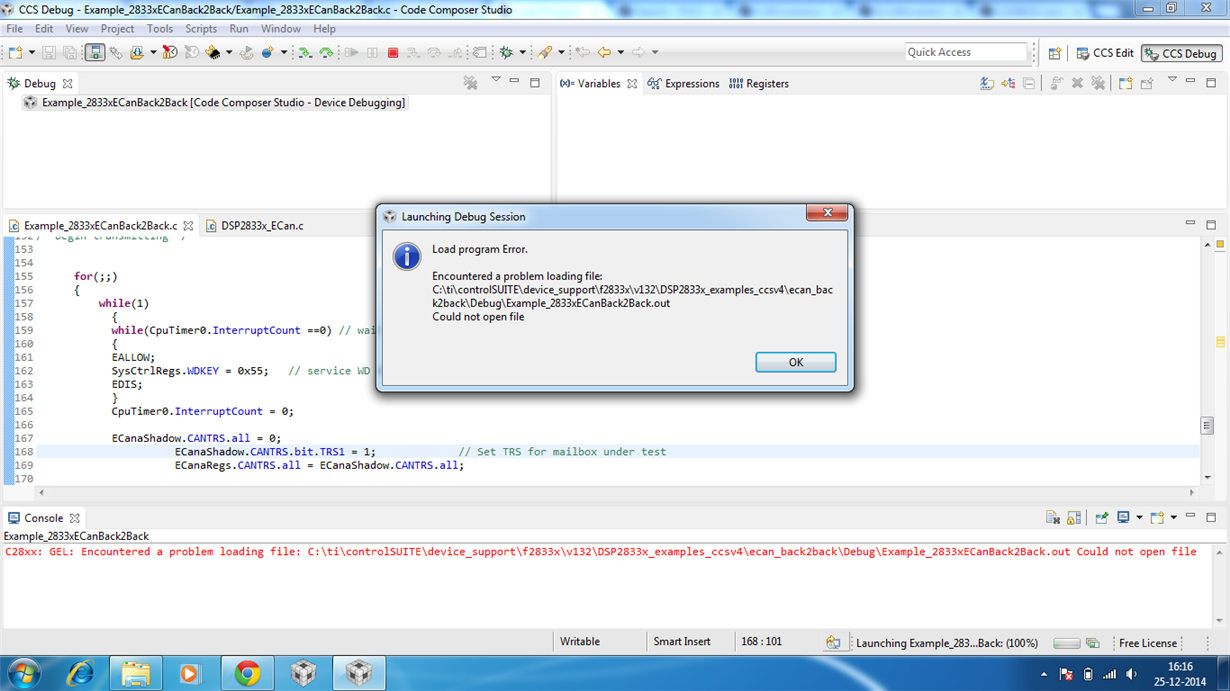Close the Example_2833xECanBack2Back.c editor tab
This screenshot has width=1230, height=691.
(188, 226)
